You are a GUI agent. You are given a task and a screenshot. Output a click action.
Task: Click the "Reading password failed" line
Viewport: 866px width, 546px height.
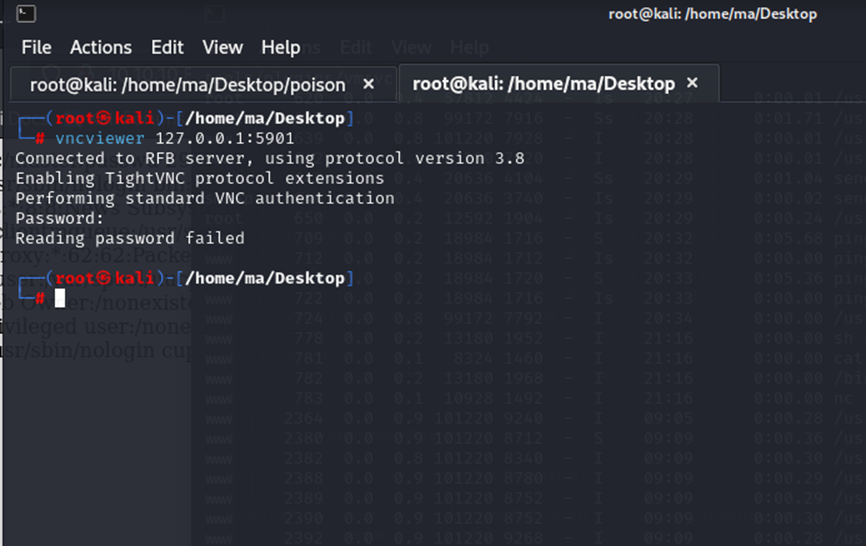pos(129,238)
